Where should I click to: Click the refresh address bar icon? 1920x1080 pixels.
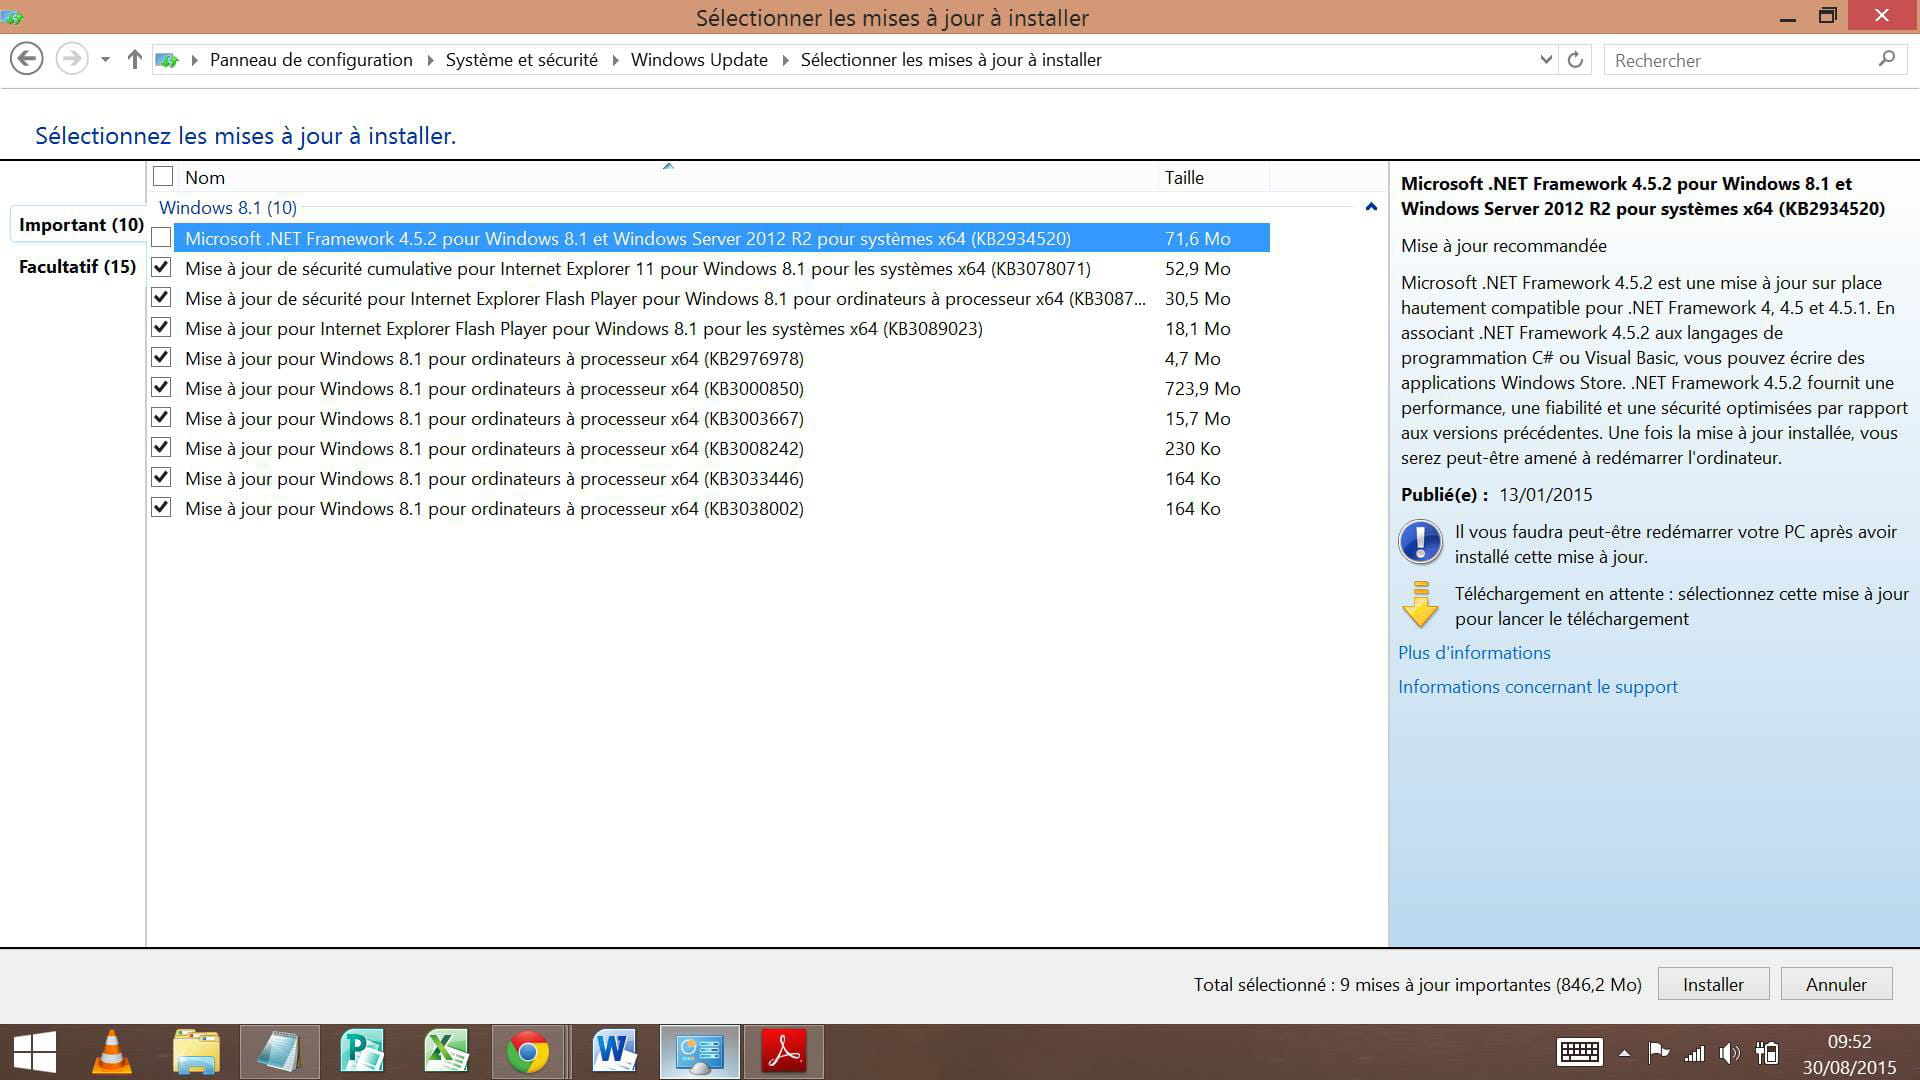click(x=1575, y=60)
